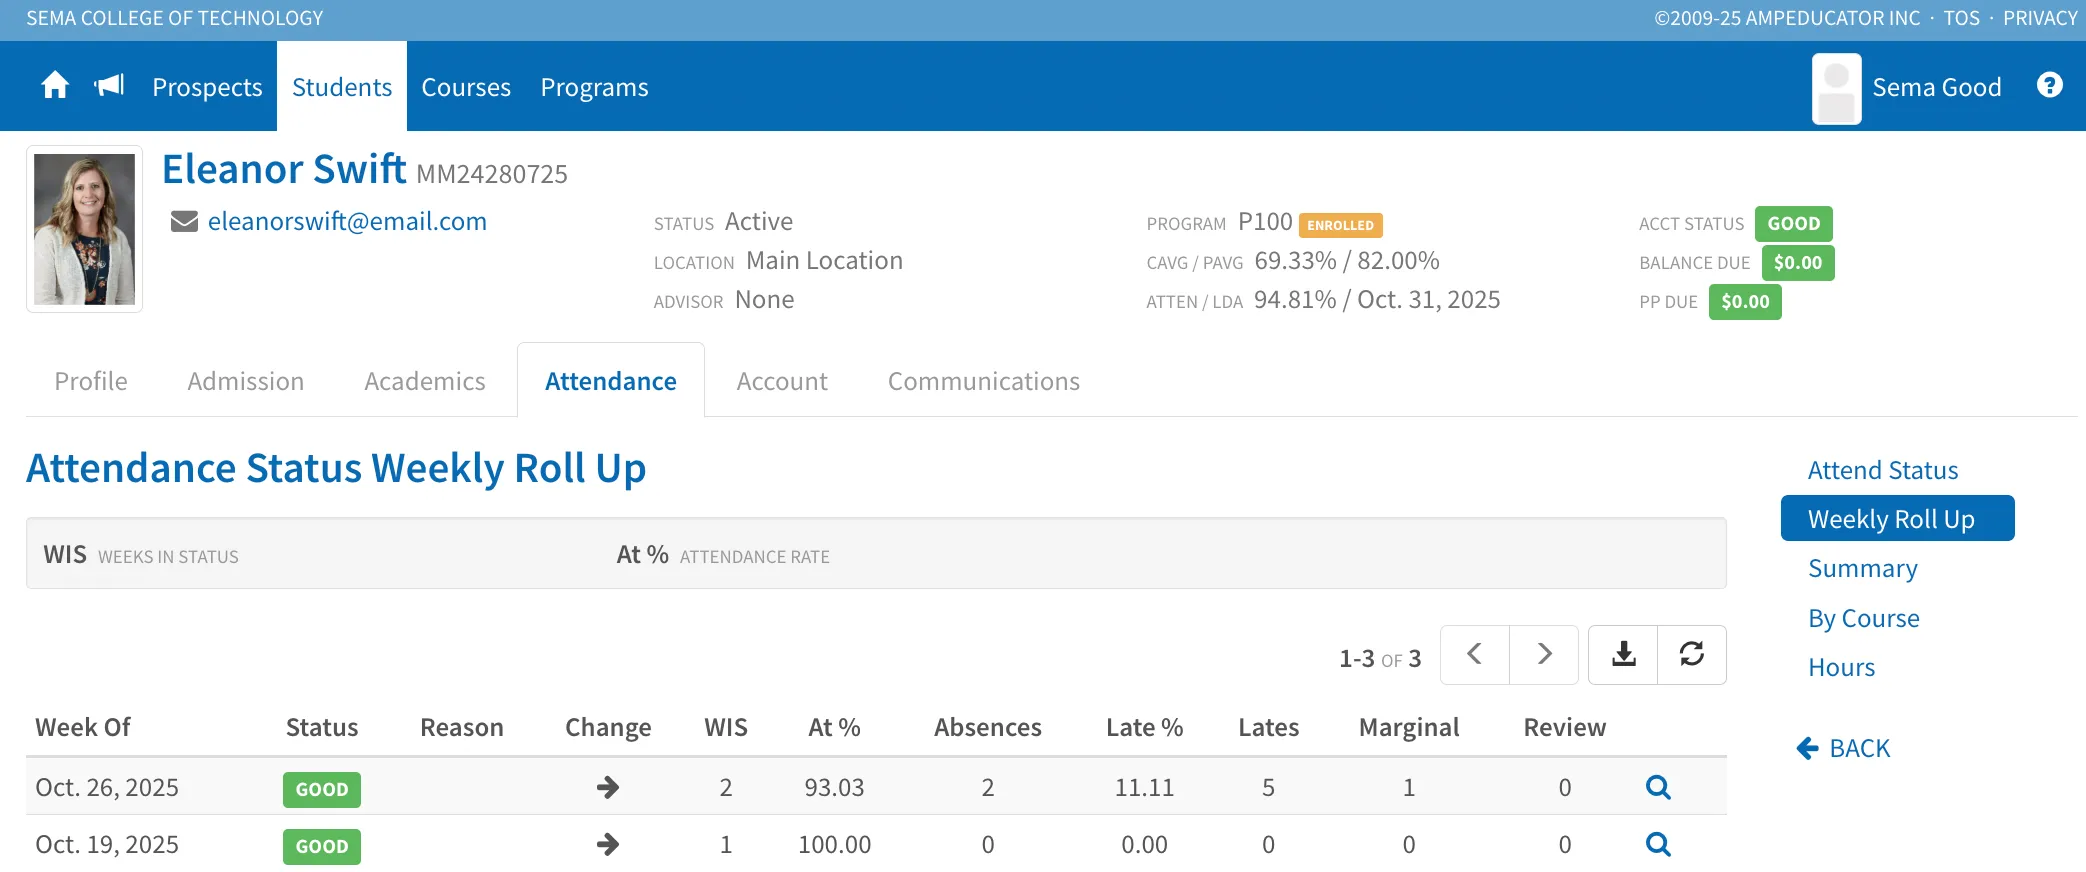Click the Sema Good user avatar
The image size is (2086, 872).
(x=1836, y=88)
